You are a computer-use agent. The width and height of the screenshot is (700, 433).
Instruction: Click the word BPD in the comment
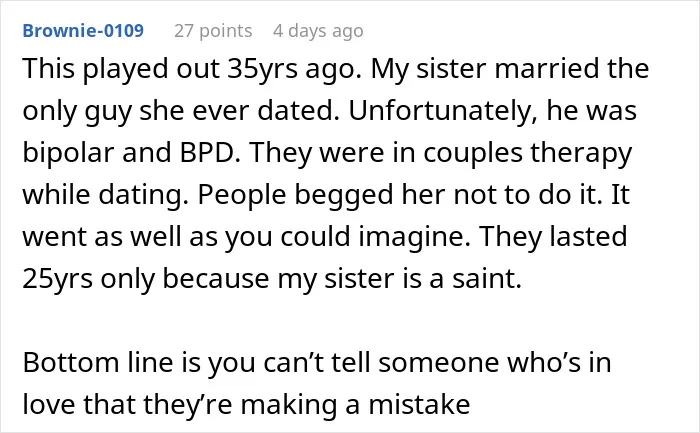210,152
